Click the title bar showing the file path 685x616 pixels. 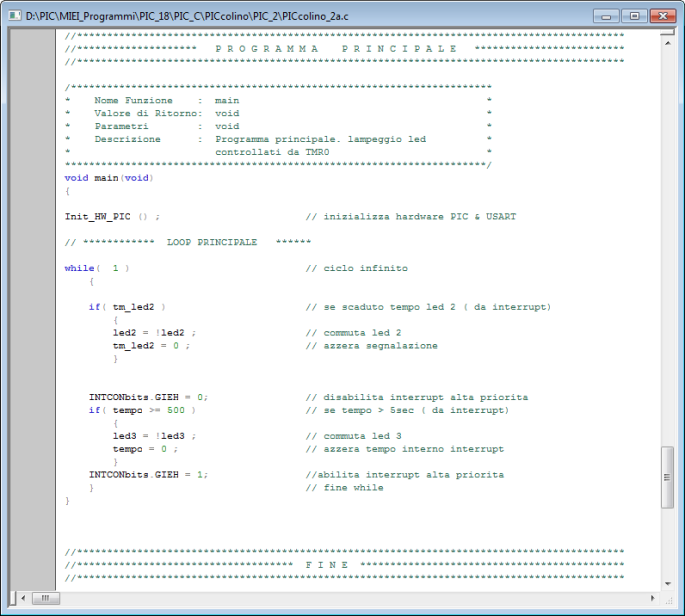click(300, 16)
